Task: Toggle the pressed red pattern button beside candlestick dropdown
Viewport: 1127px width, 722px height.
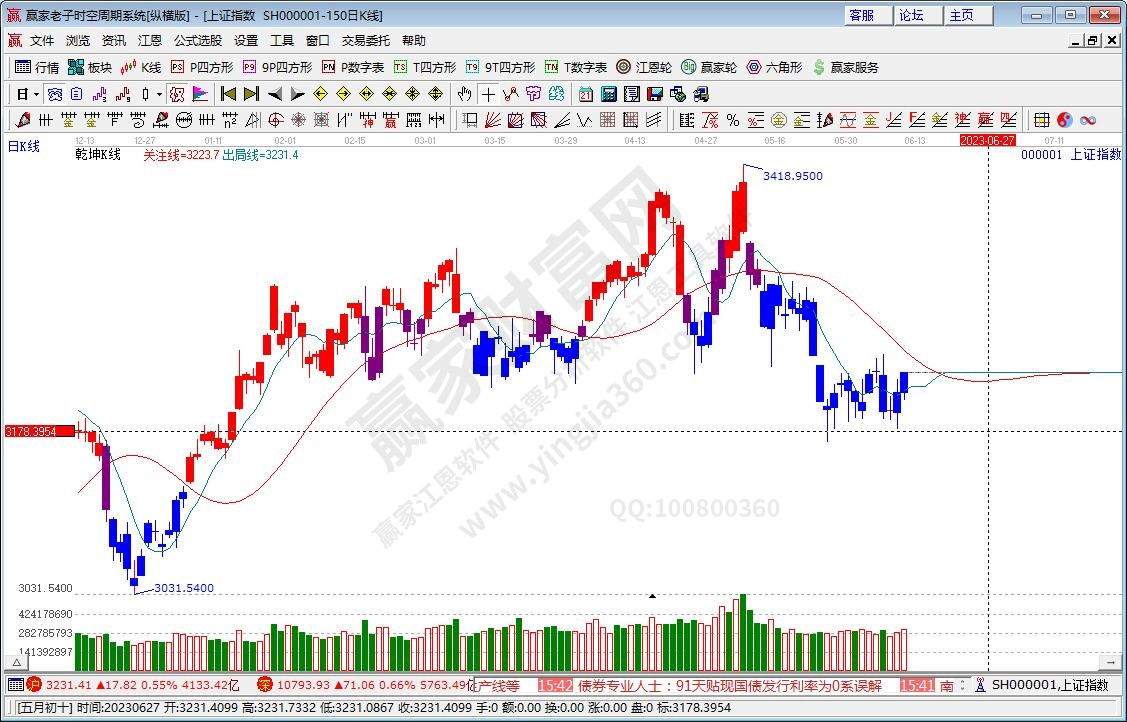Action: (x=177, y=94)
